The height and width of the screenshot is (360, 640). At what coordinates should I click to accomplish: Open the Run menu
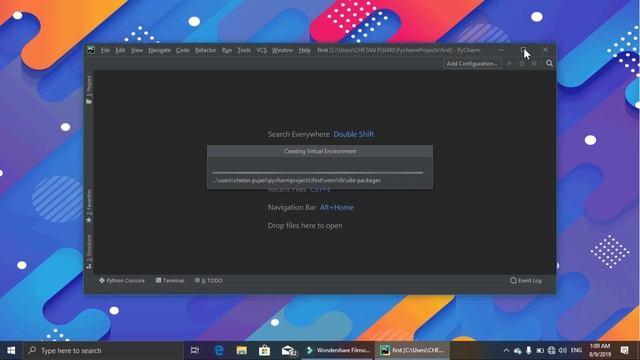coord(227,50)
